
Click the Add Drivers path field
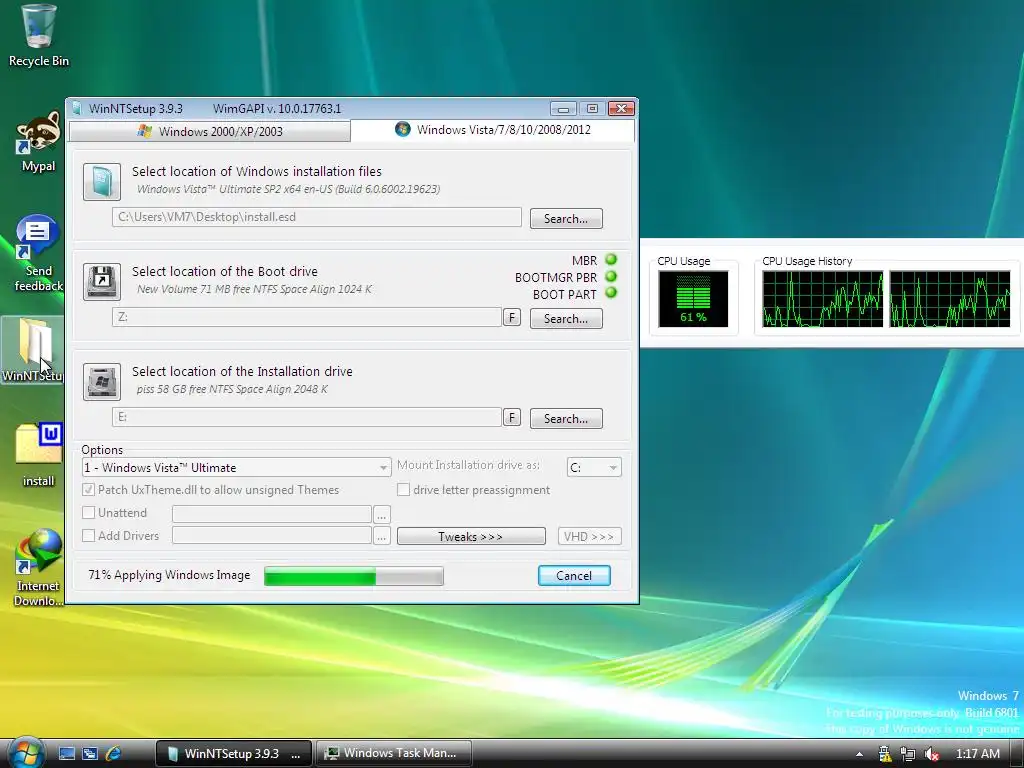272,536
